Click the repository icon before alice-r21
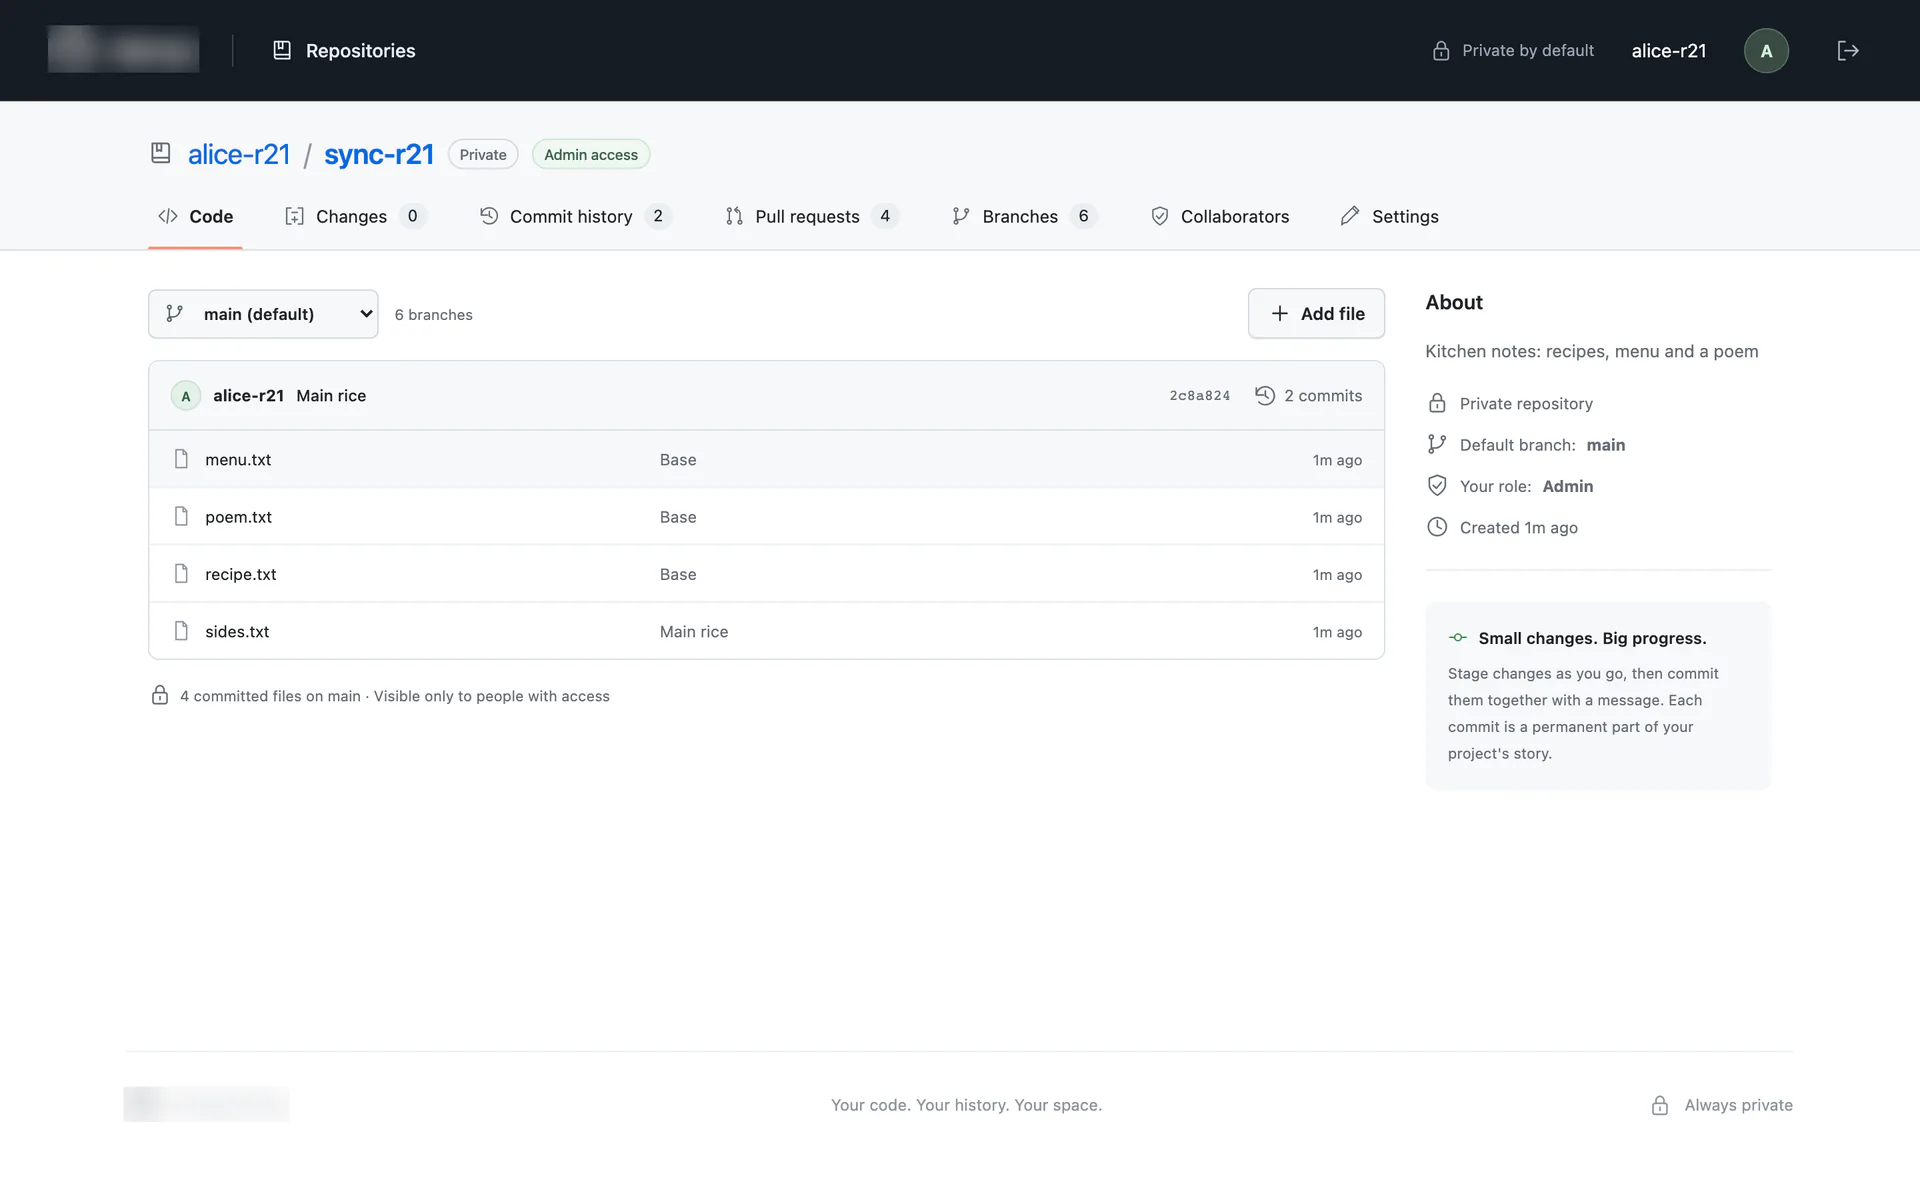 pos(161,153)
